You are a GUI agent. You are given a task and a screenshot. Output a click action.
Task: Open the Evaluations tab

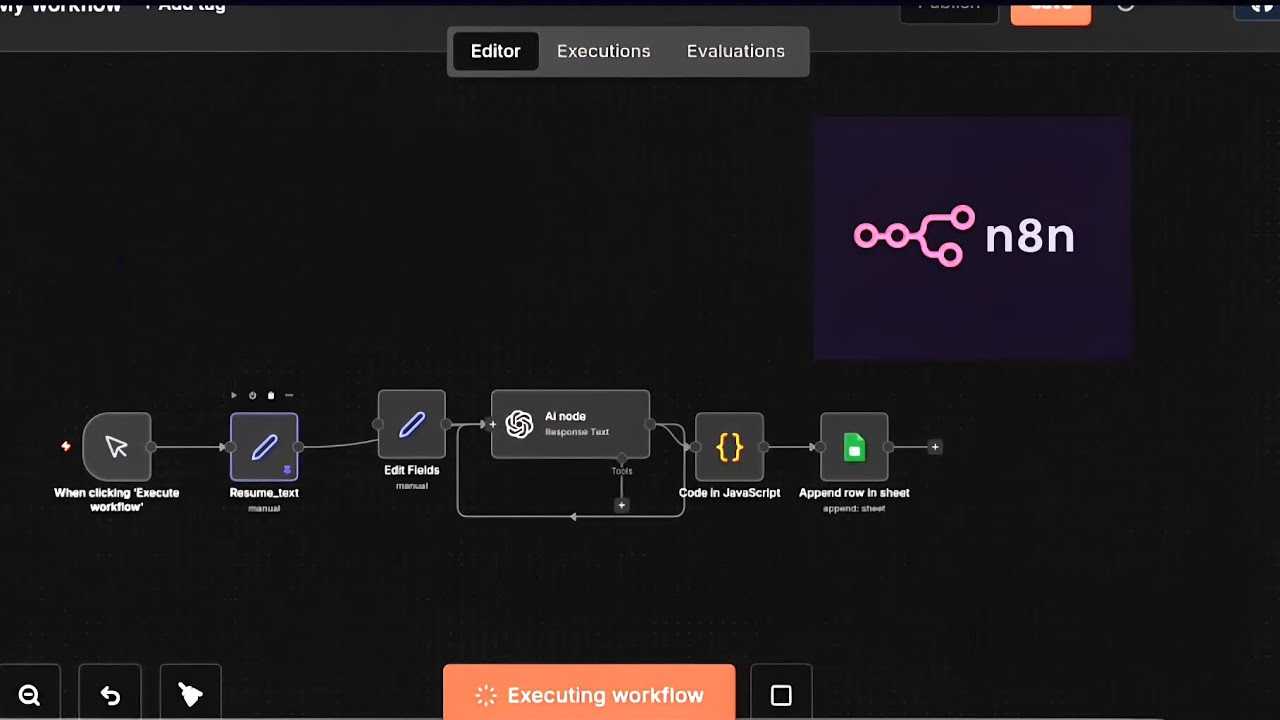[736, 51]
